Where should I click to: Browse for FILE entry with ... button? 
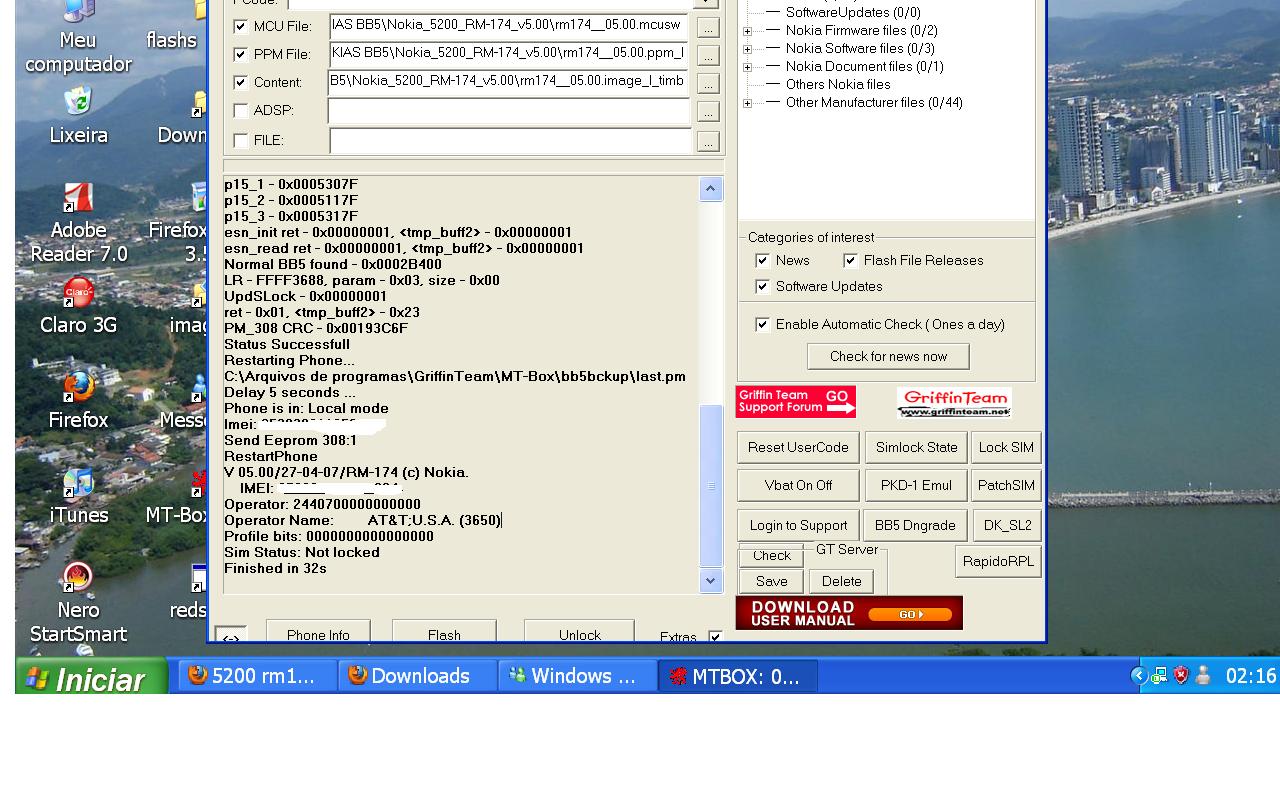click(708, 142)
